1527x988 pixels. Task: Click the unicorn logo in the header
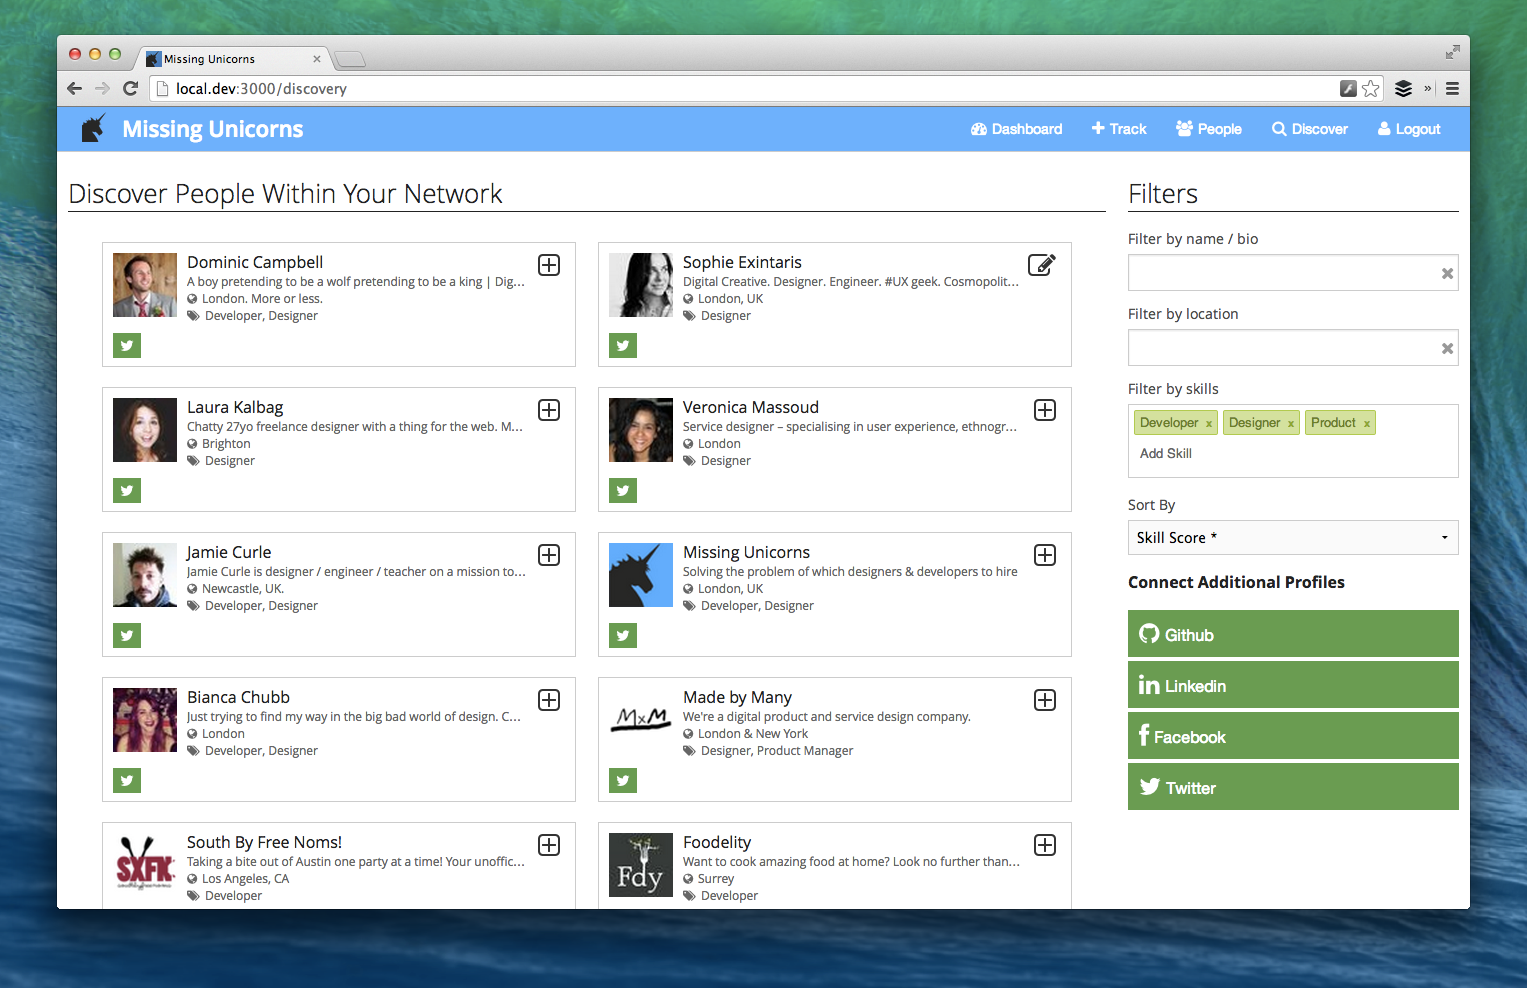tap(94, 128)
